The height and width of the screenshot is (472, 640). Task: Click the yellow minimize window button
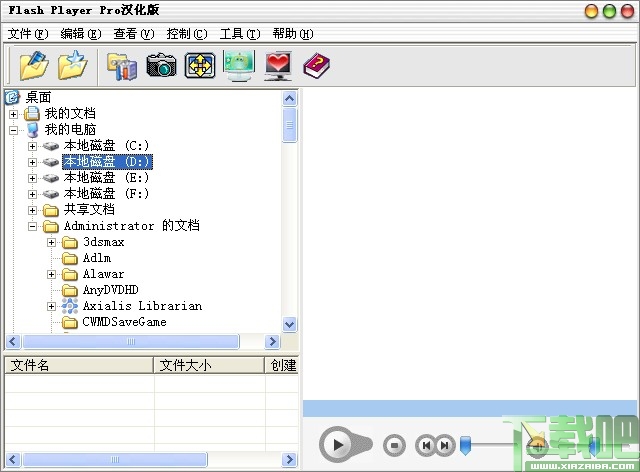(591, 11)
